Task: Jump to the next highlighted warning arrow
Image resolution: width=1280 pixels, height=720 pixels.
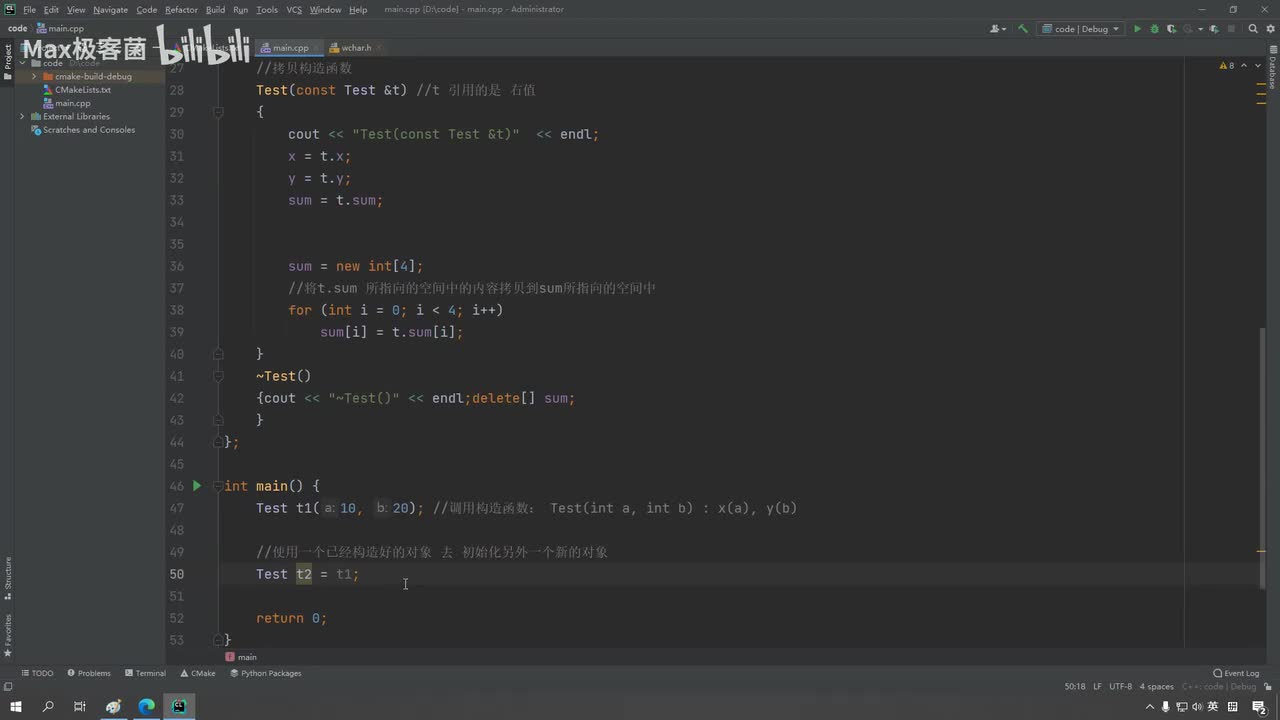Action: [1257, 65]
